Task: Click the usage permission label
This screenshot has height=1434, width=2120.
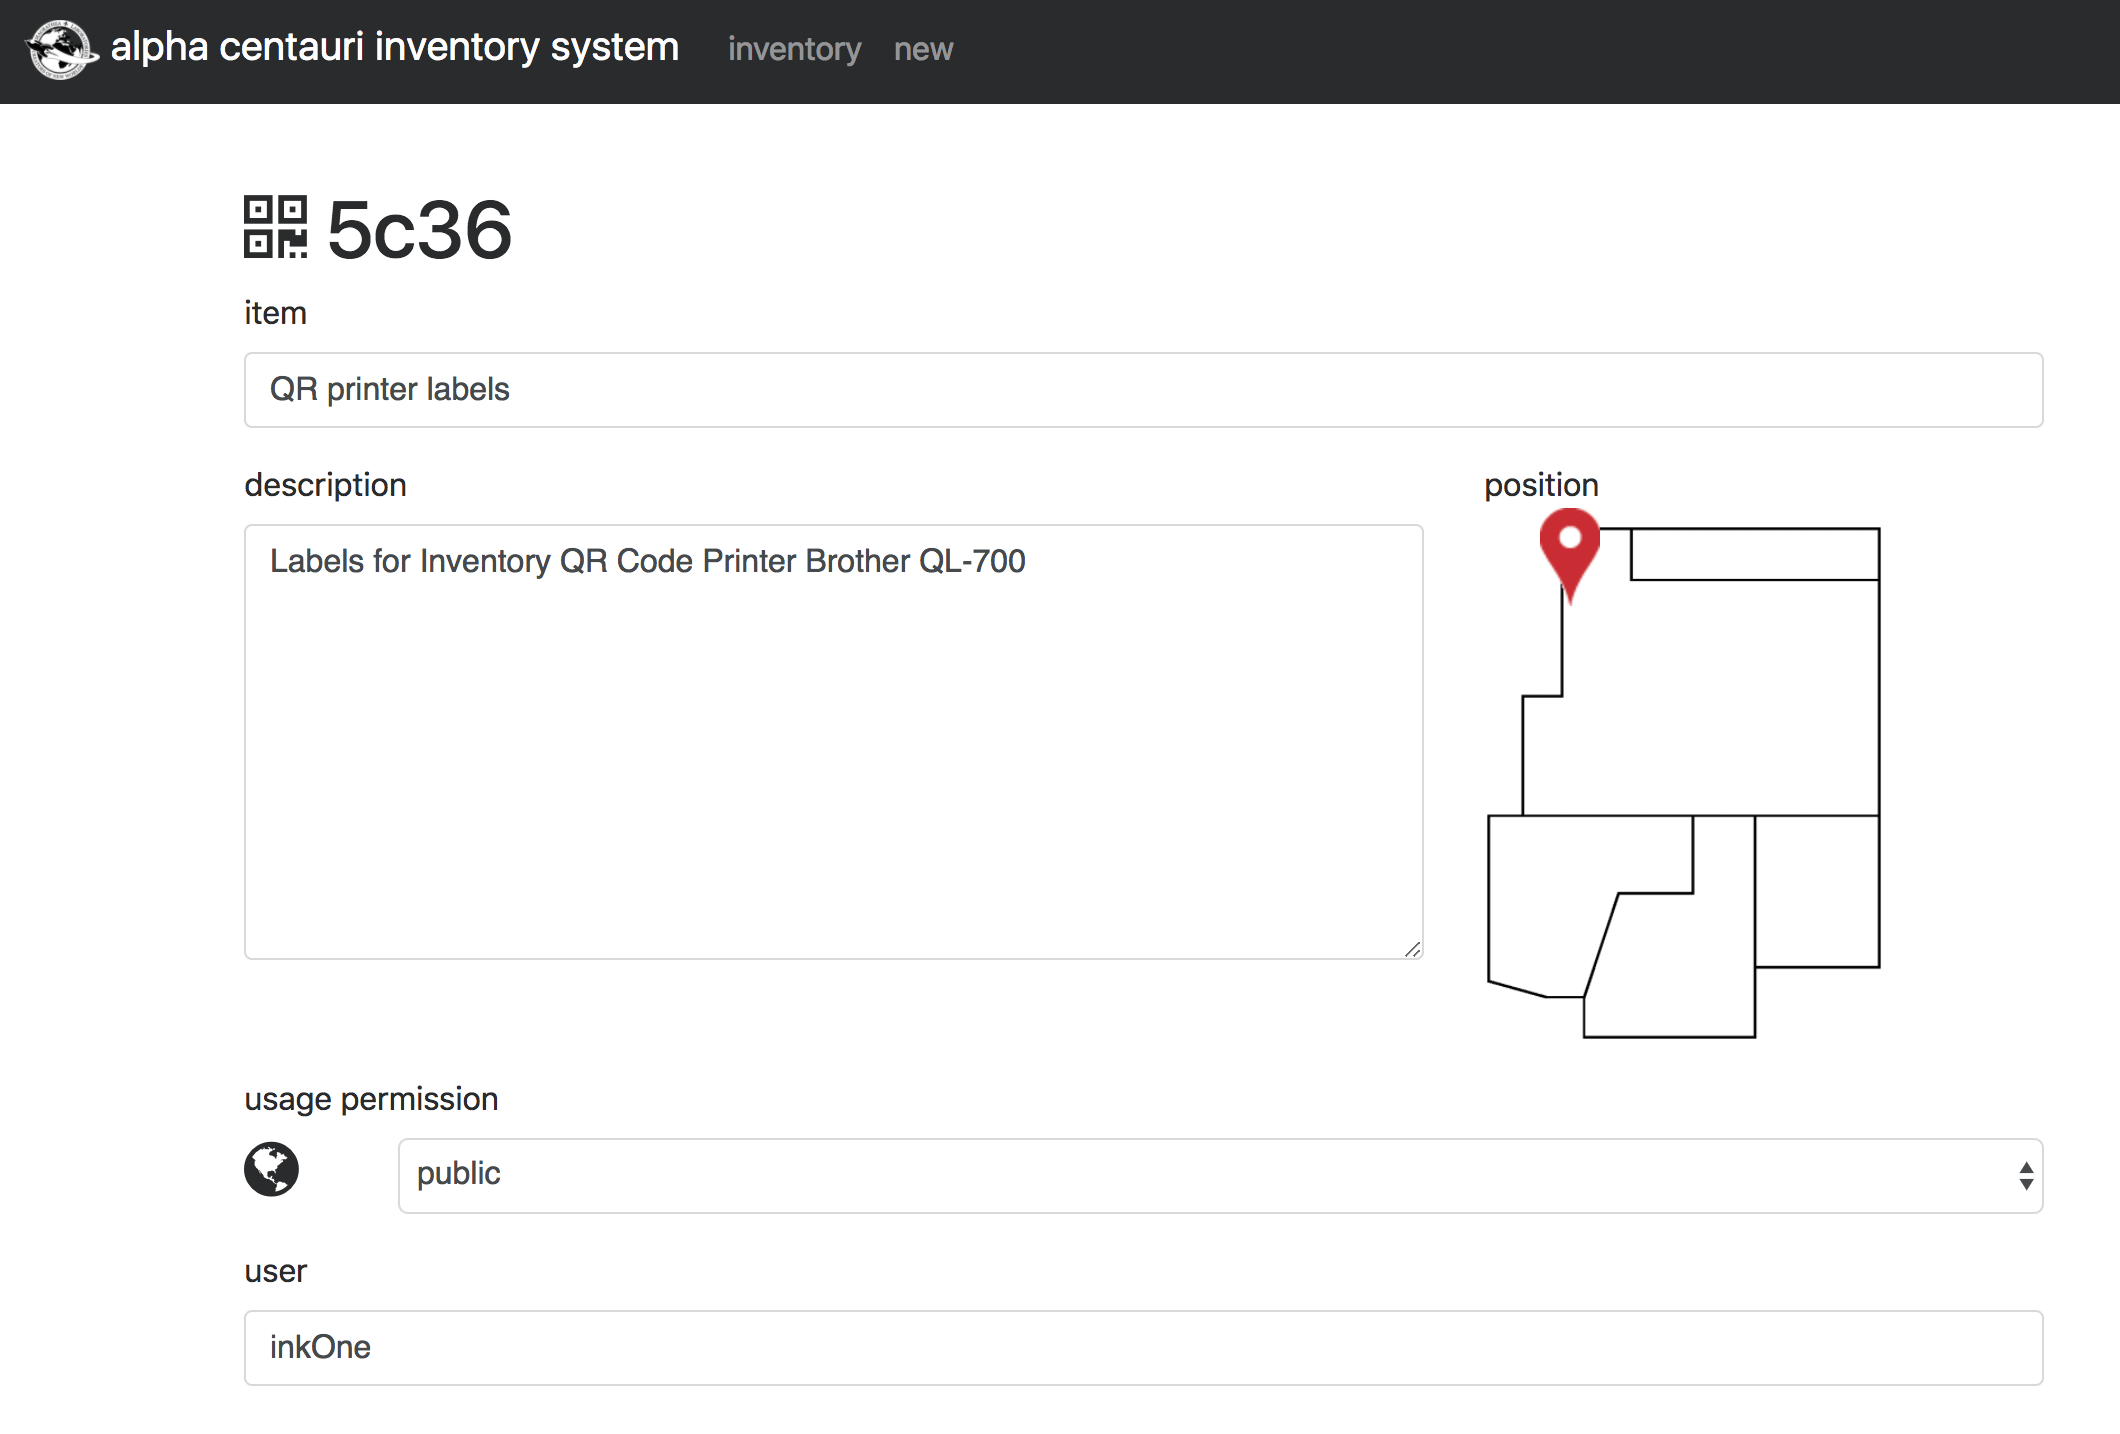Action: tap(371, 1099)
